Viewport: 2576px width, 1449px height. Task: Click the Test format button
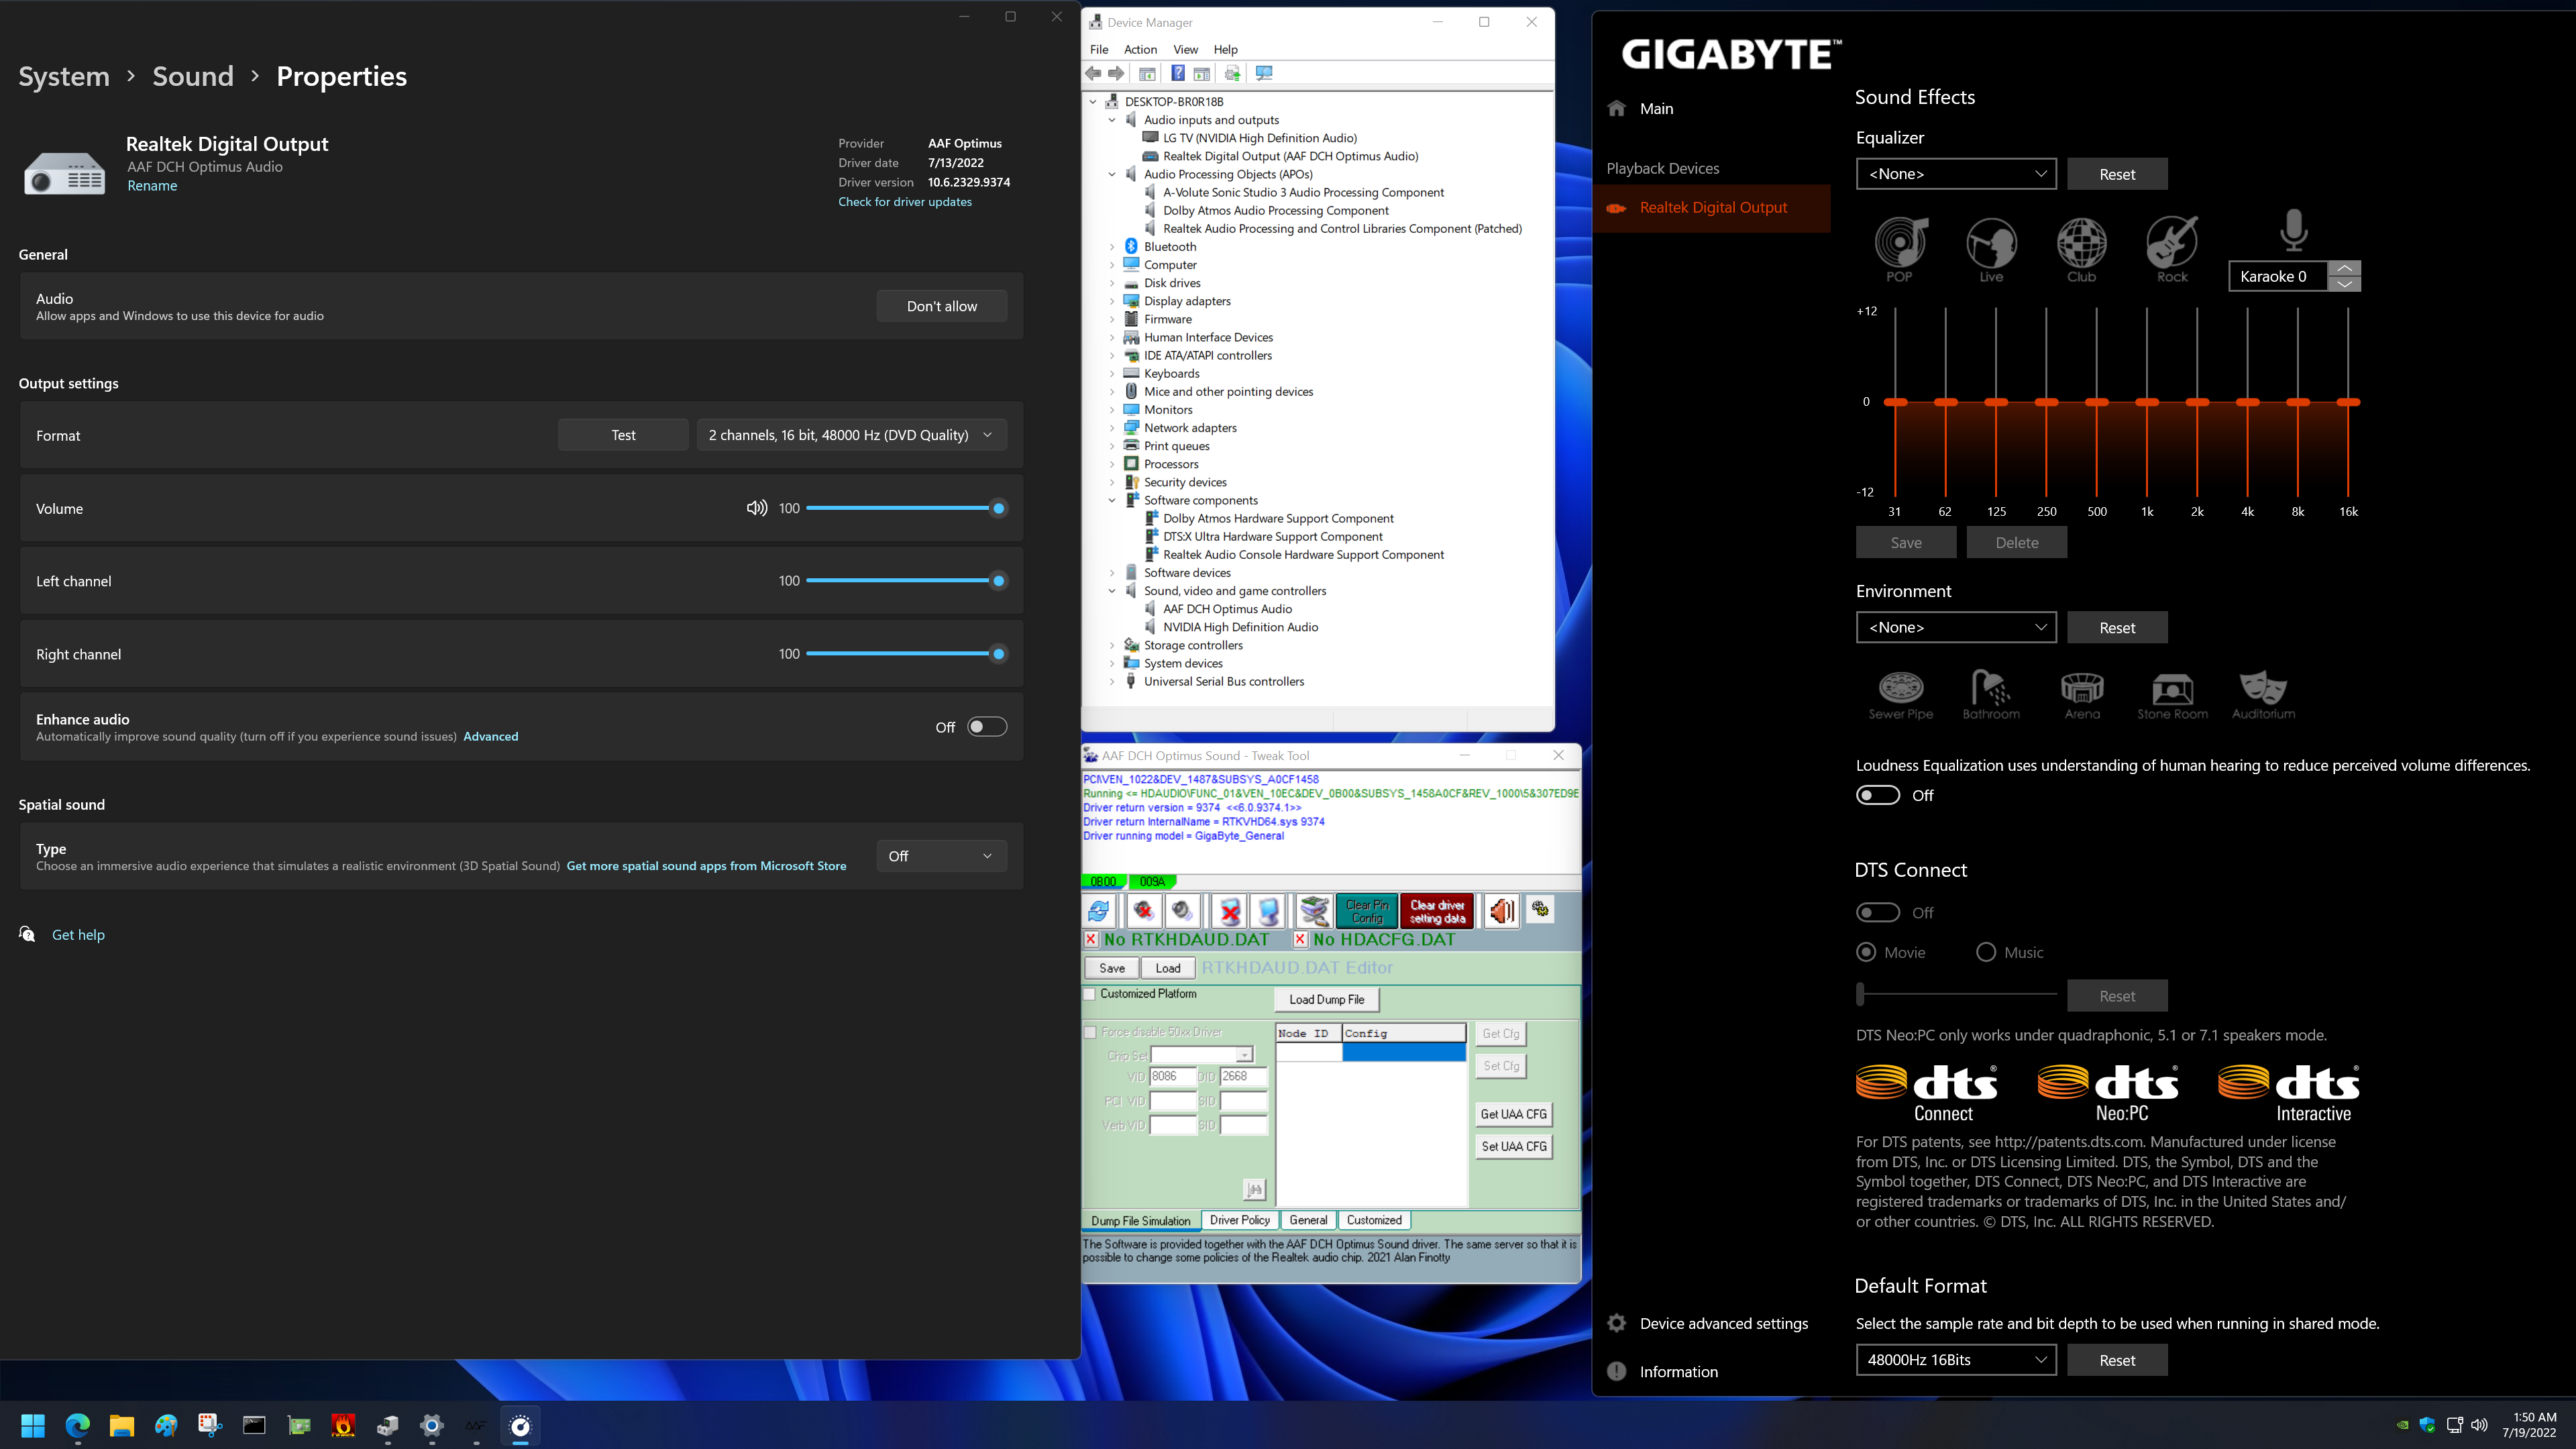[x=623, y=435]
